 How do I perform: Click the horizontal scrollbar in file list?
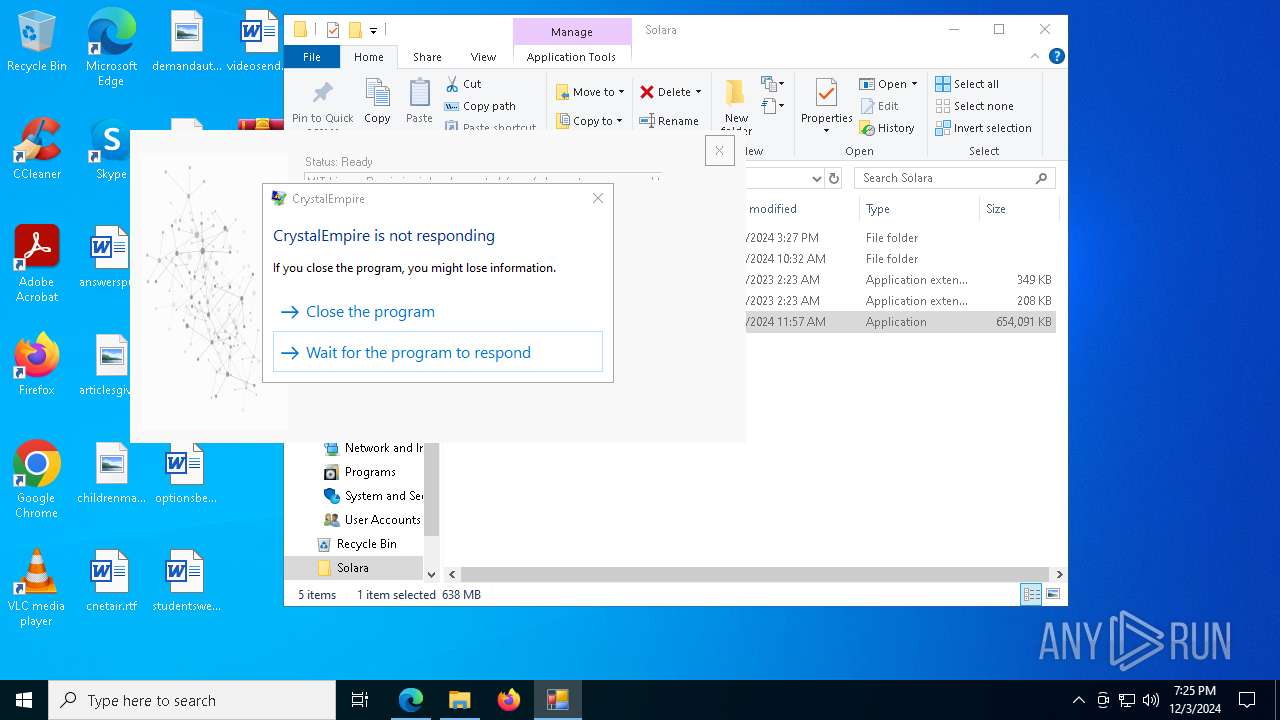tap(755, 574)
